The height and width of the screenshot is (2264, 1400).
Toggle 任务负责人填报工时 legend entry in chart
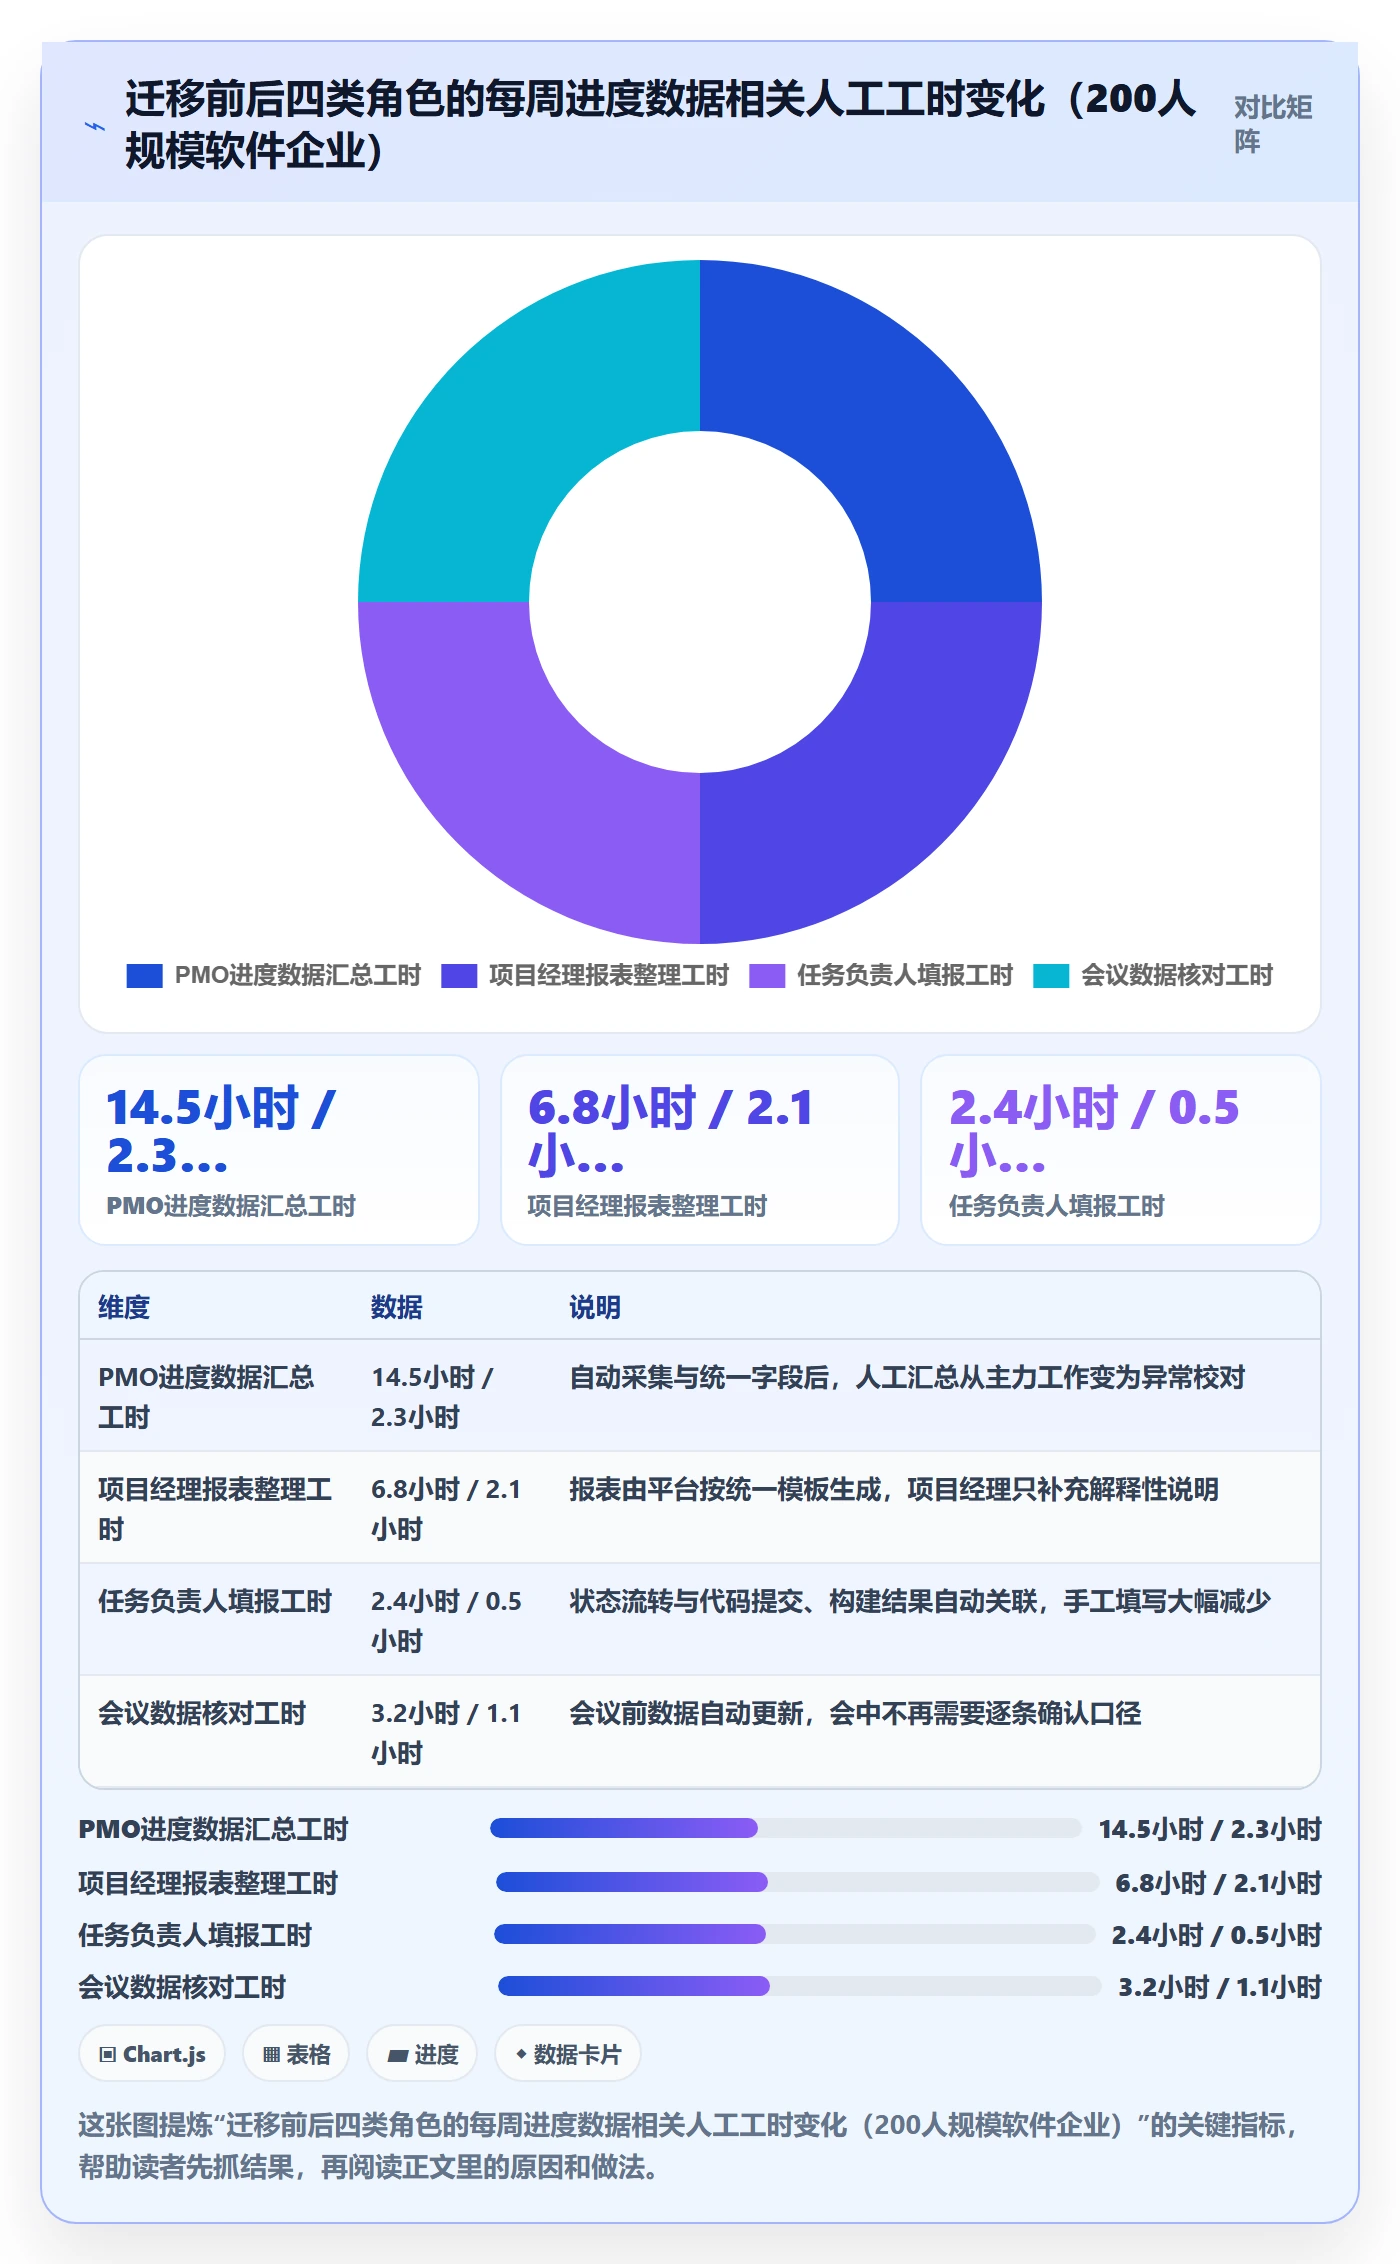point(881,975)
